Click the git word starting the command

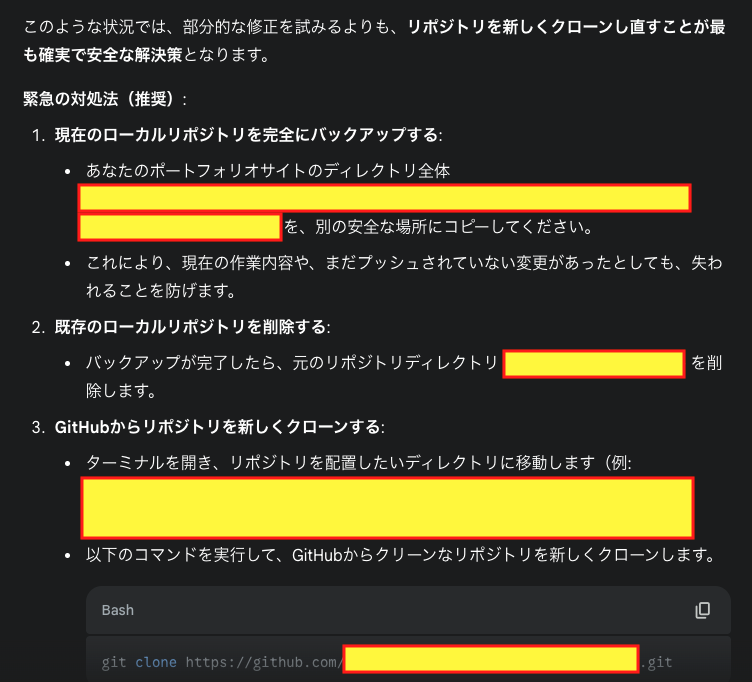click(114, 662)
